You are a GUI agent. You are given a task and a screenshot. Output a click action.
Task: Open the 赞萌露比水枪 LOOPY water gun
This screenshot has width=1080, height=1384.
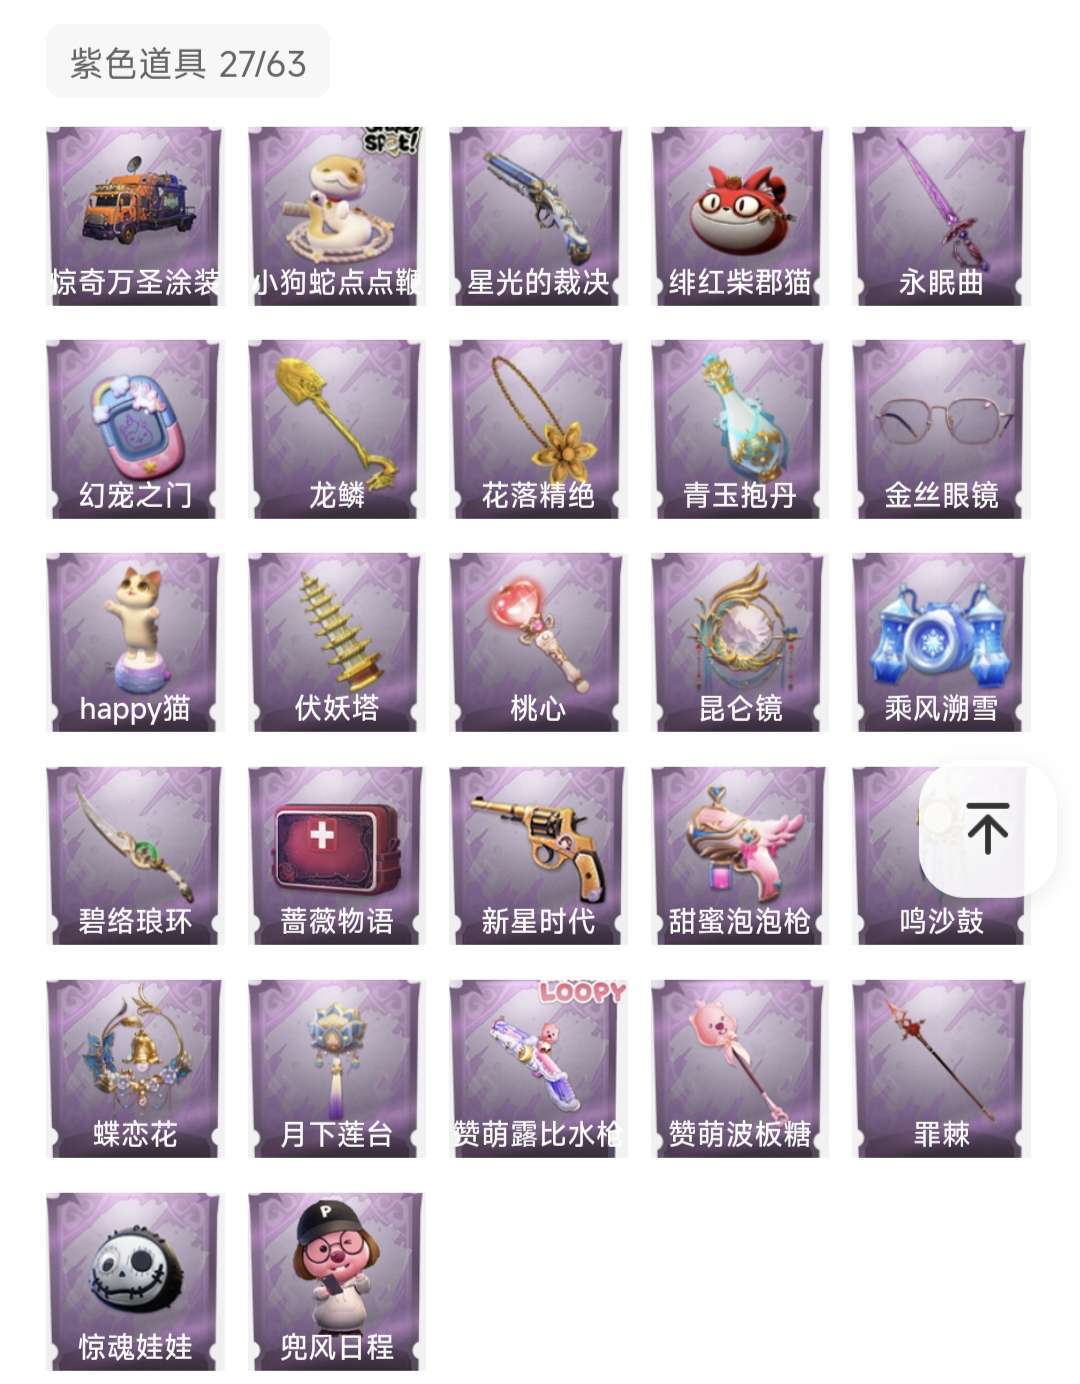538,1068
